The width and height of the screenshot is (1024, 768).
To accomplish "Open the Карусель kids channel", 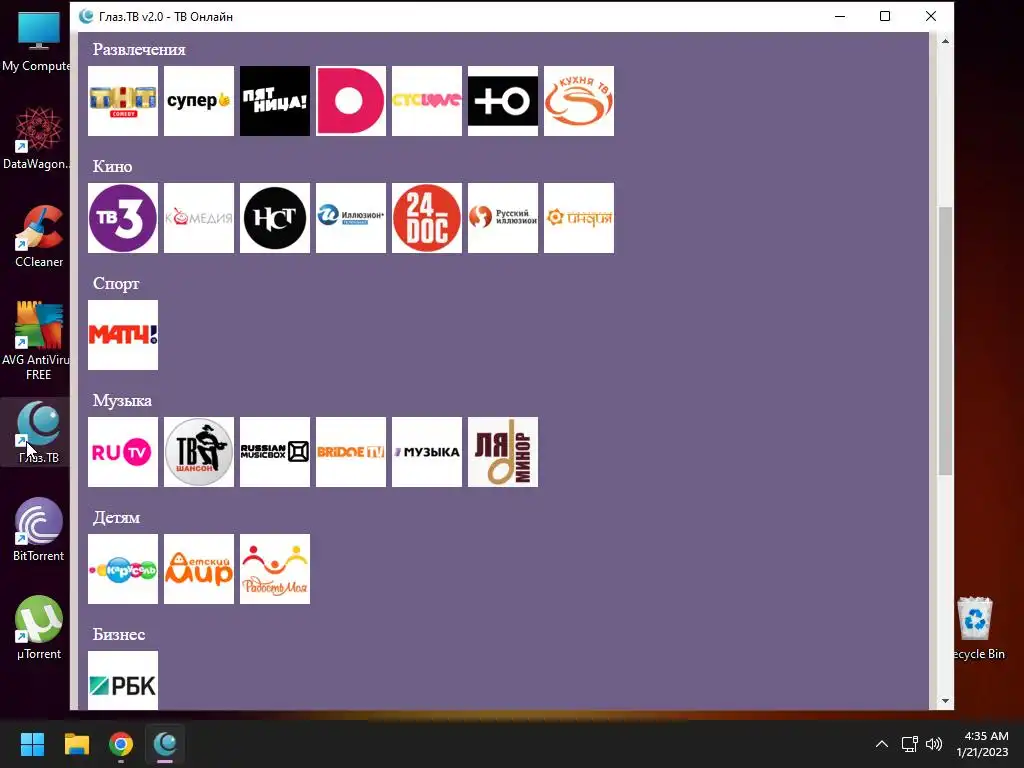I will 123,568.
